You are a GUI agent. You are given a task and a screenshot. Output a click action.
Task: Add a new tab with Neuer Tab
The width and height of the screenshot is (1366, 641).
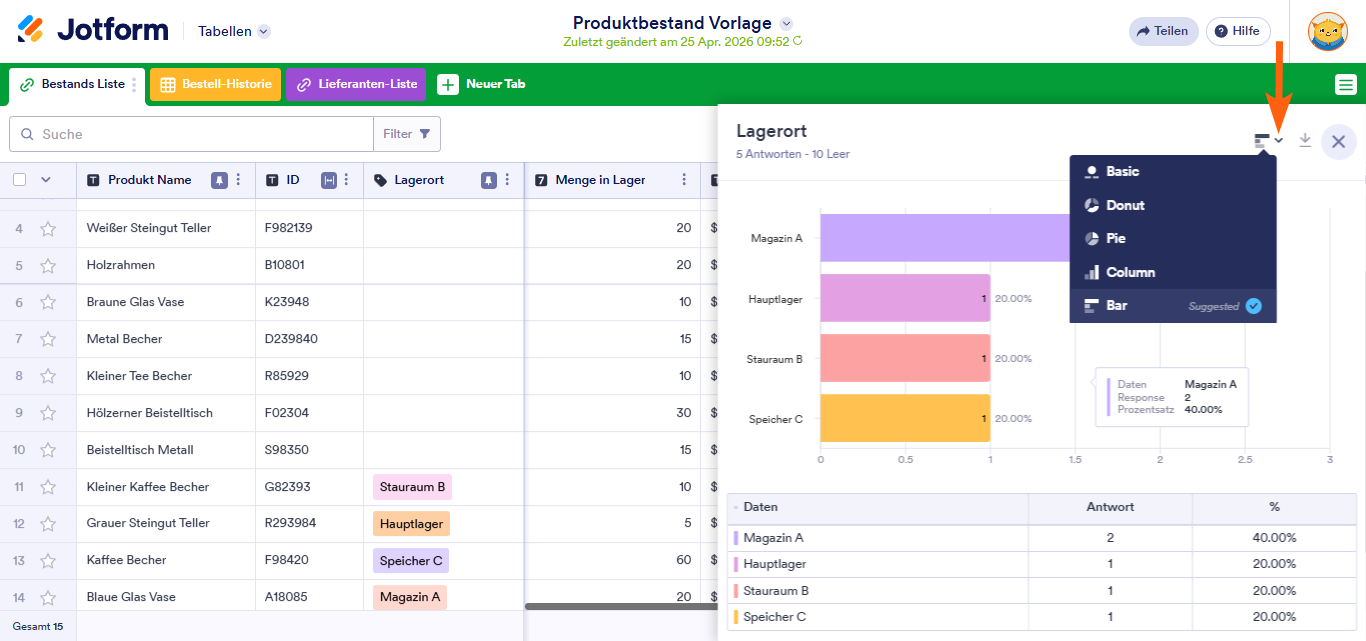coord(482,85)
